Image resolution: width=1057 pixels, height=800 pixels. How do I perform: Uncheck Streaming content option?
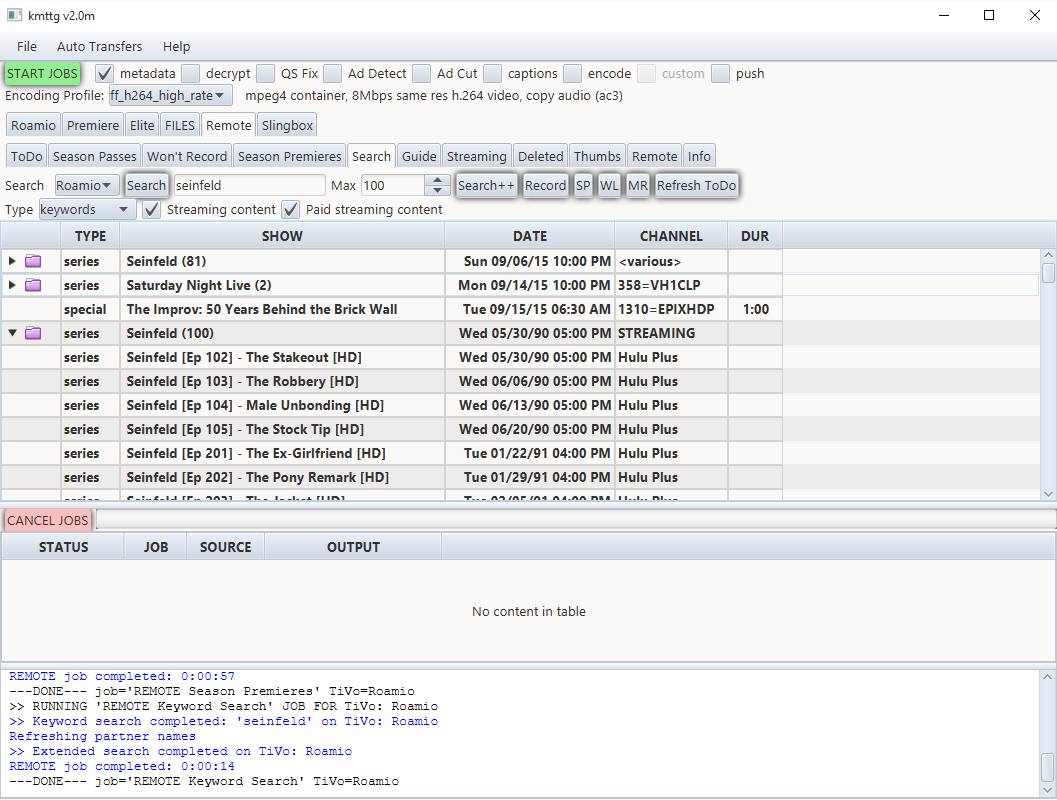point(152,210)
